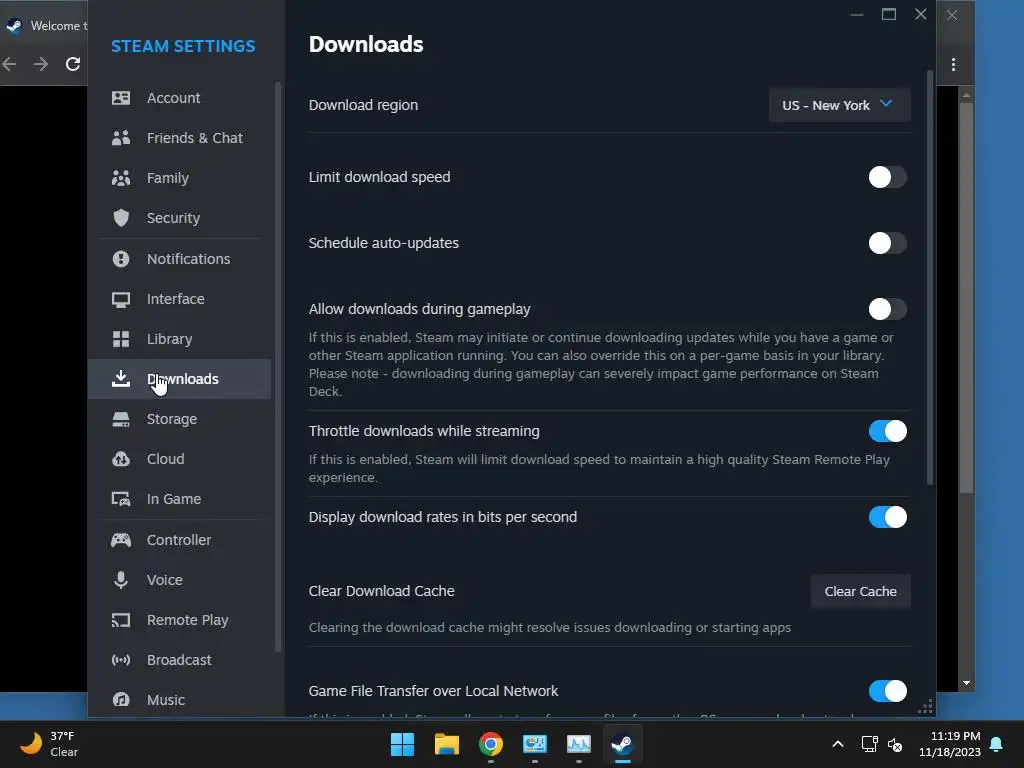Click the Storage drive icon
1024x768 pixels.
[121, 419]
